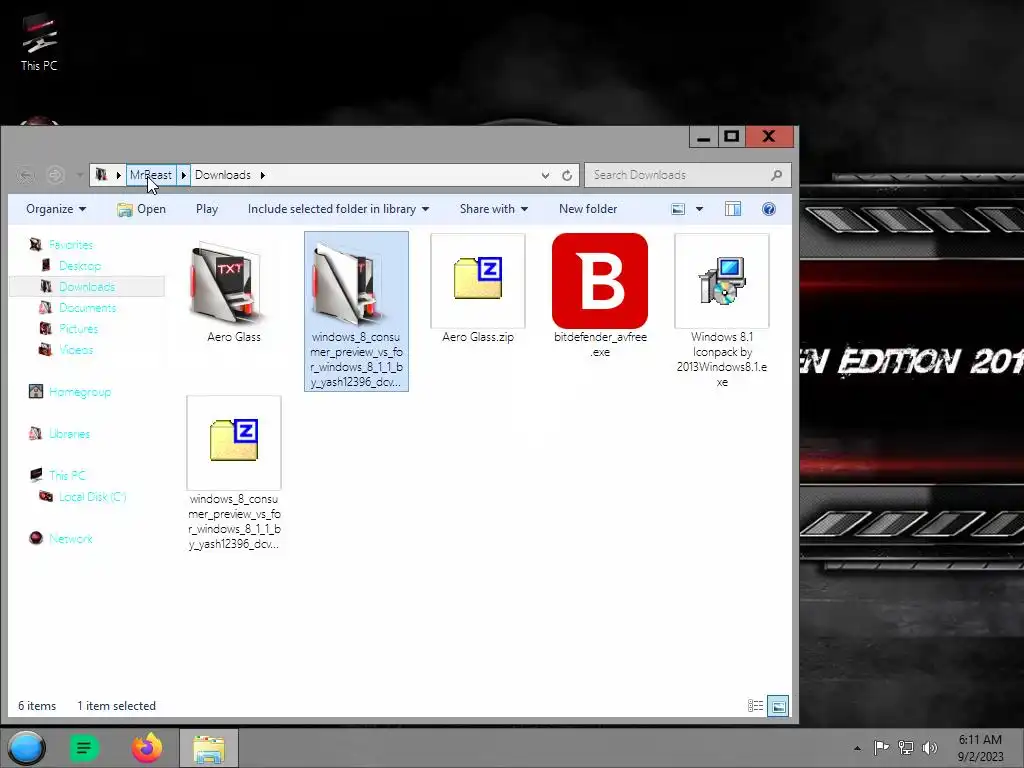The image size is (1024, 768).
Task: Open the Share with menu
Action: coord(494,209)
